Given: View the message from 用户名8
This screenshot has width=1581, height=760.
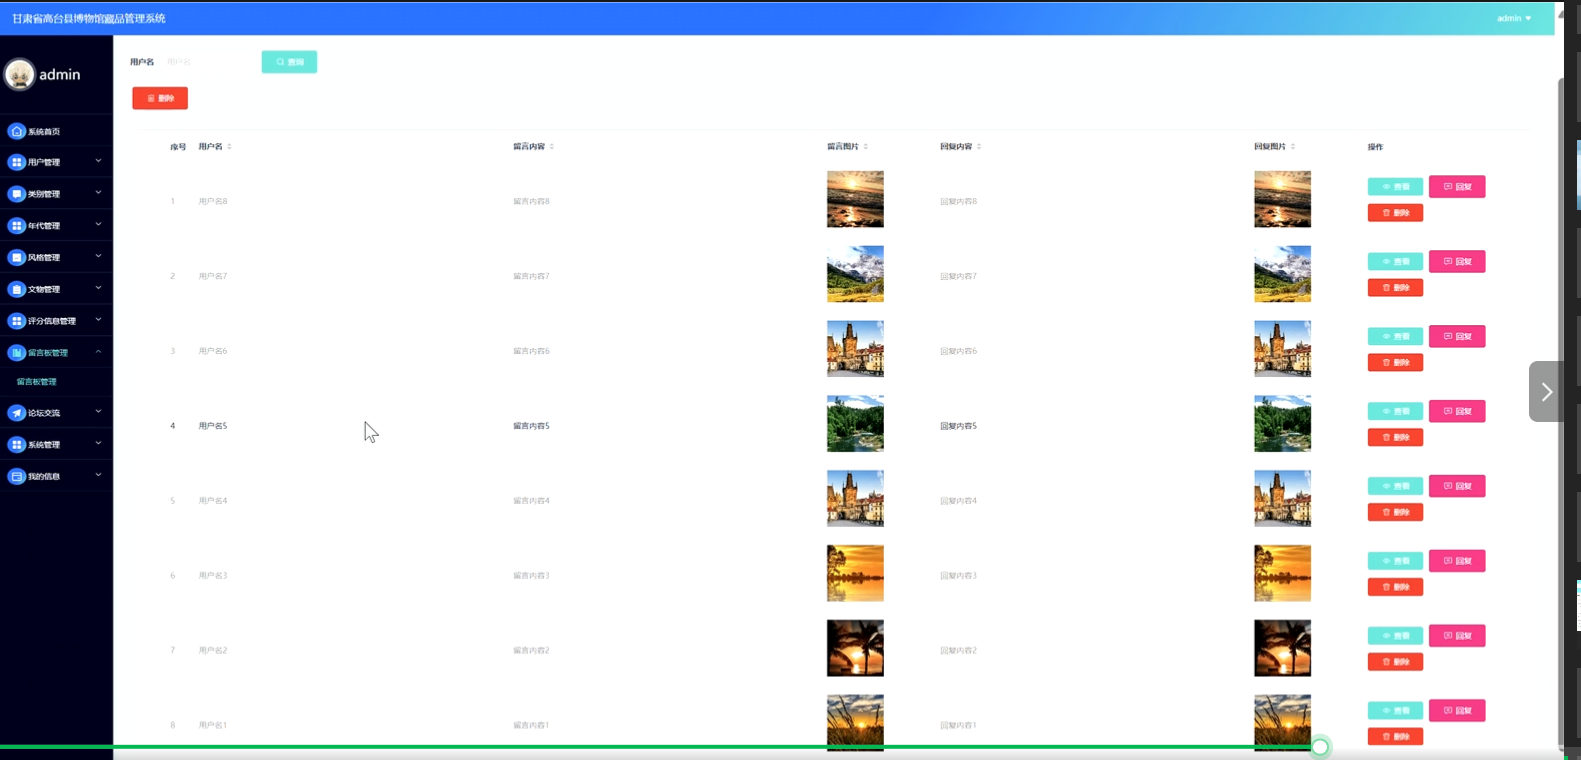Looking at the screenshot, I should (x=1395, y=187).
